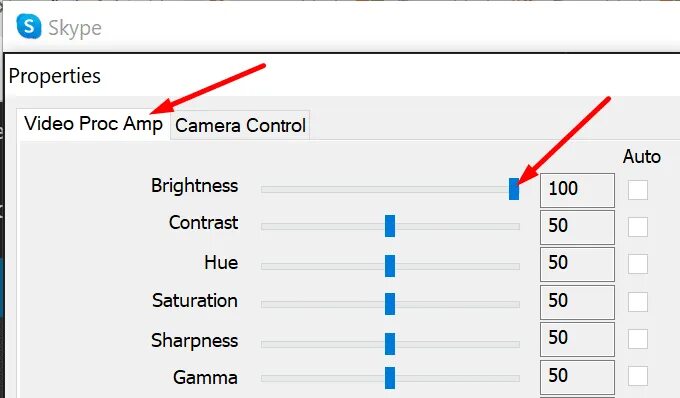
Task: Switch to the Camera Control tab
Action: [x=240, y=125]
